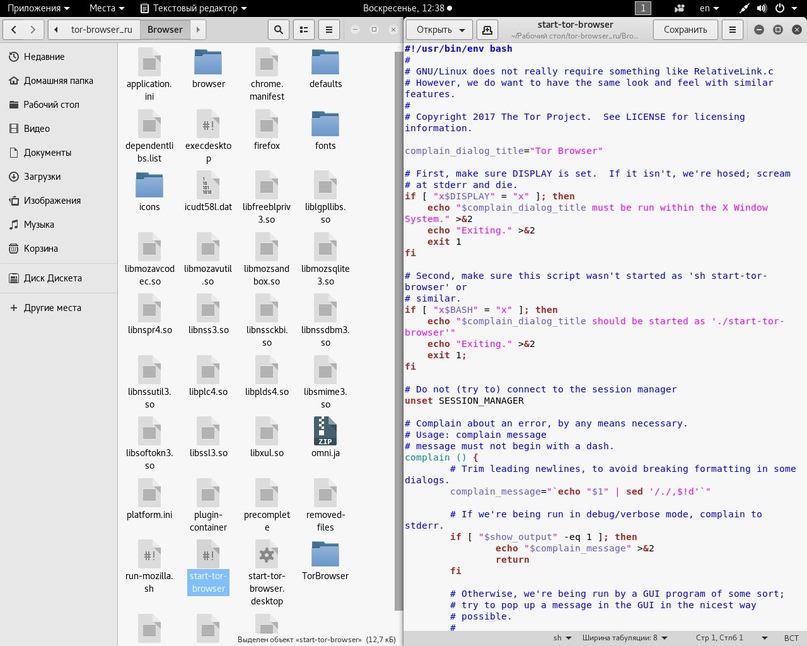Image resolution: width=807 pixels, height=646 pixels.
Task: Open Корзина in sidebar
Action: (x=59, y=249)
